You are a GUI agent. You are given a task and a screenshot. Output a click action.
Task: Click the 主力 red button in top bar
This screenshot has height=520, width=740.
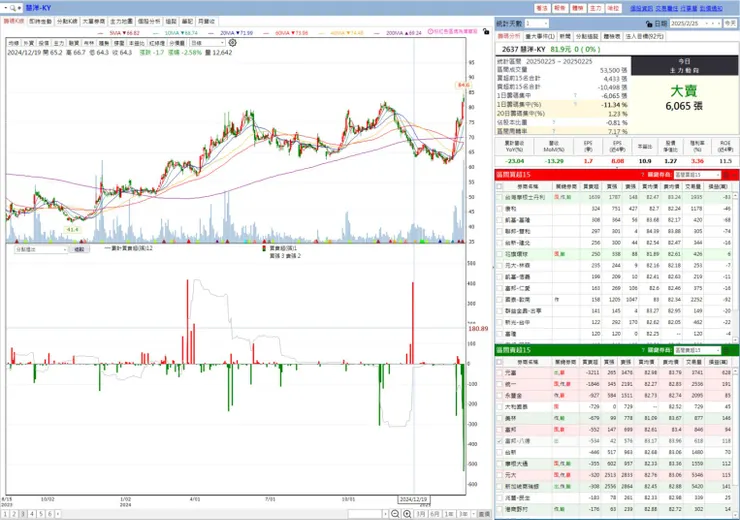click(595, 8)
